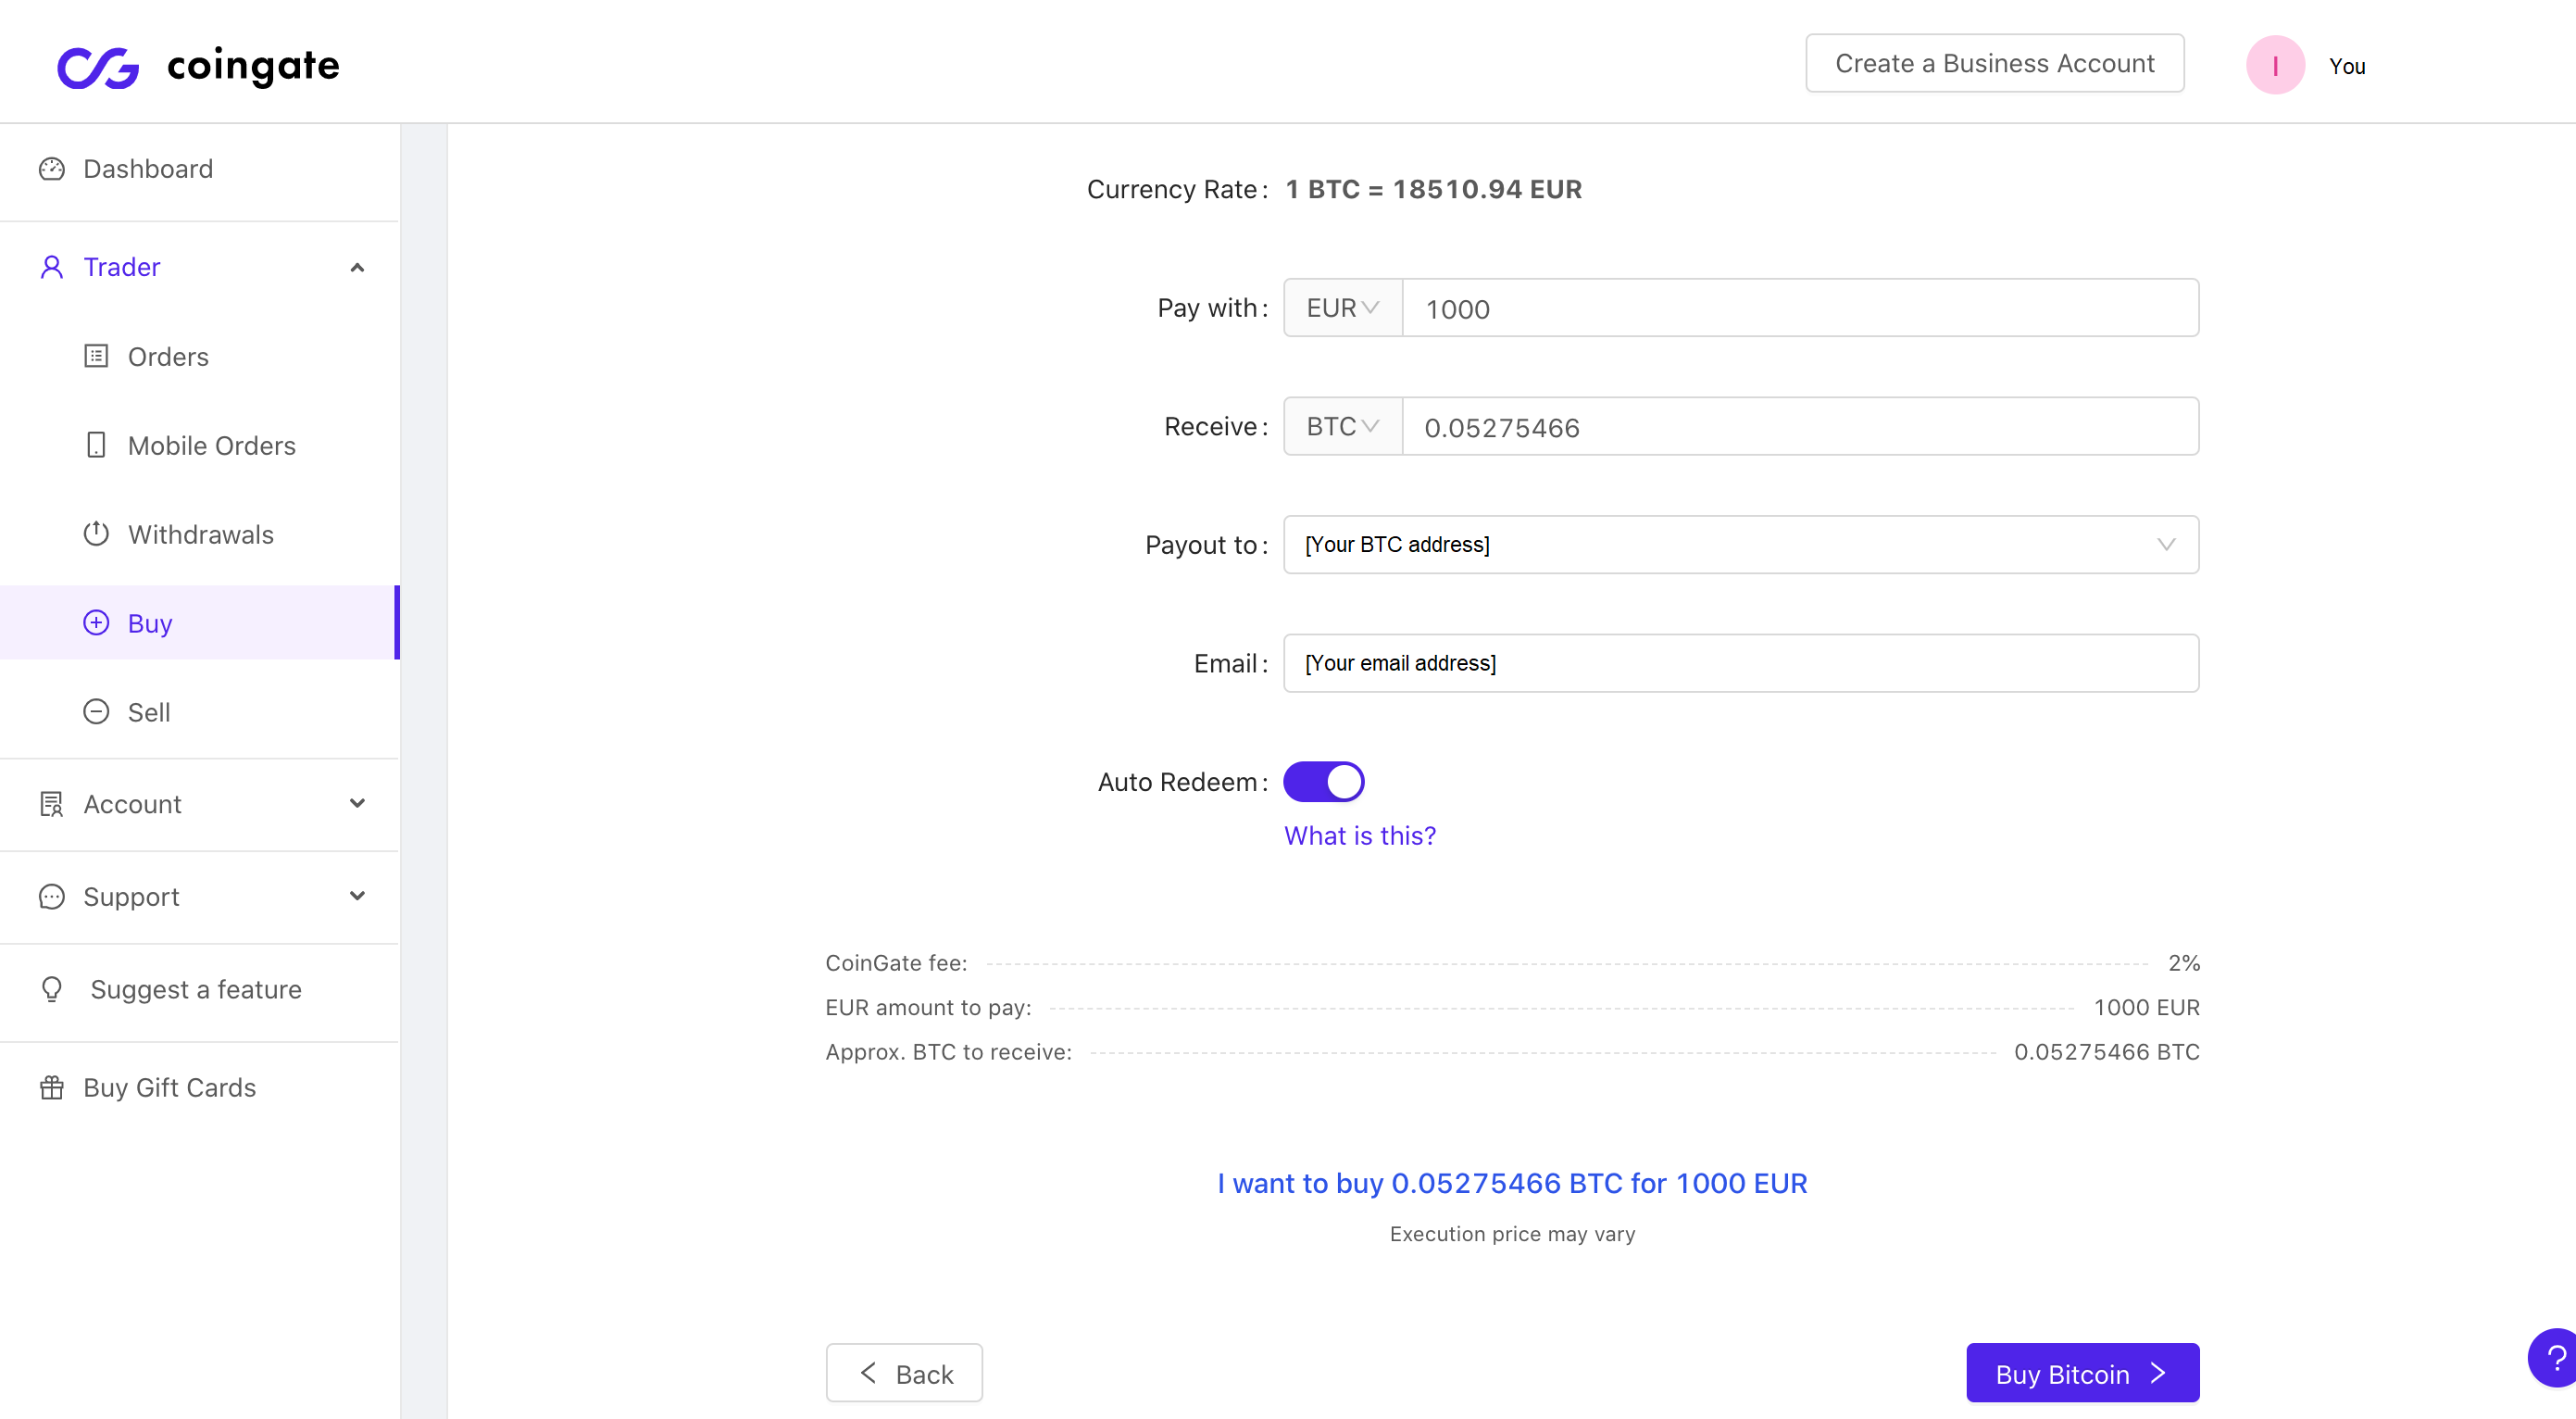Click the EUR amount input field
This screenshot has width=2576, height=1419.
point(1801,308)
